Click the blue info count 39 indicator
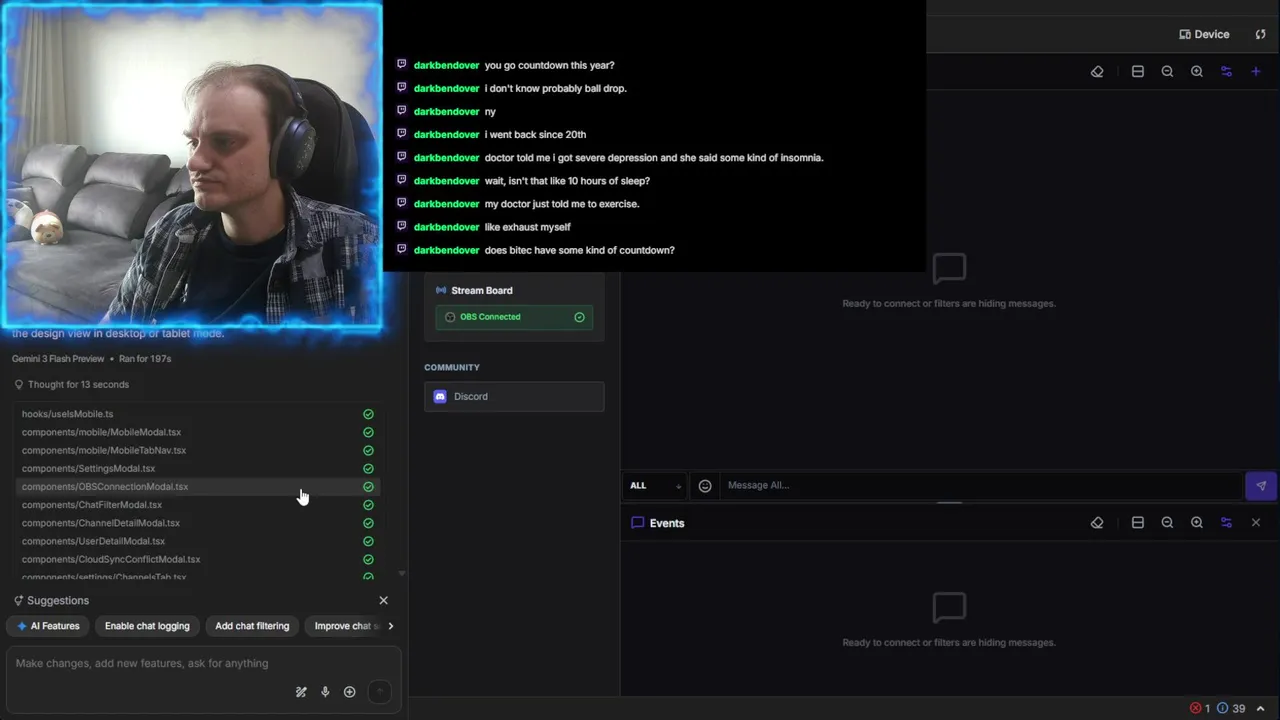 pyautogui.click(x=1231, y=708)
